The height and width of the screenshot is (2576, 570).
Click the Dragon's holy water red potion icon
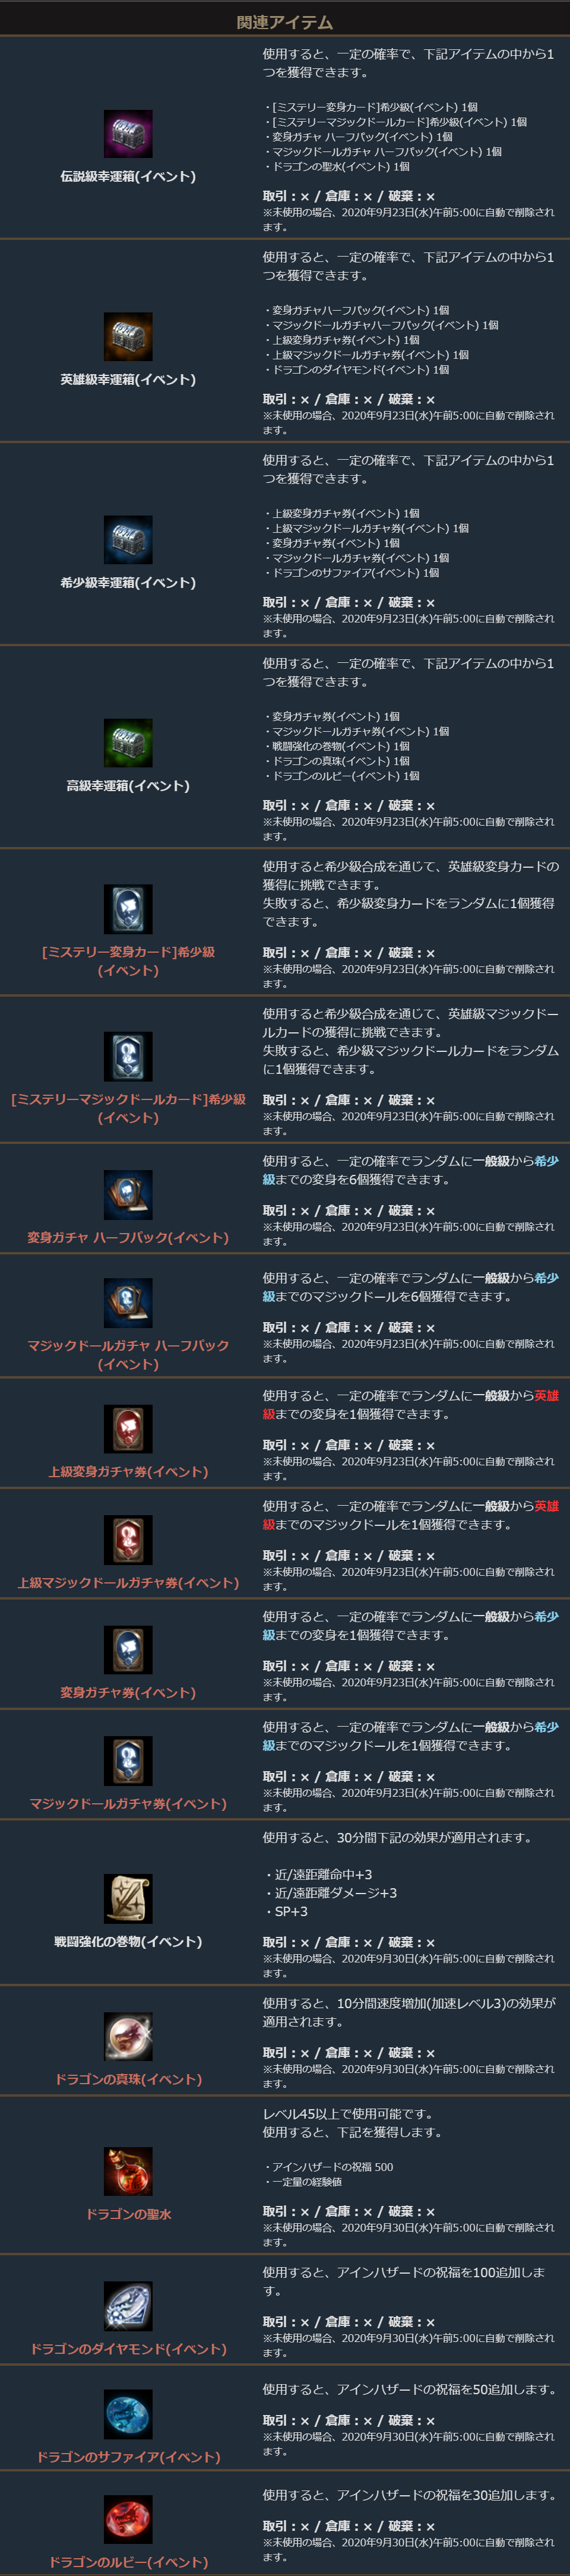point(128,2172)
